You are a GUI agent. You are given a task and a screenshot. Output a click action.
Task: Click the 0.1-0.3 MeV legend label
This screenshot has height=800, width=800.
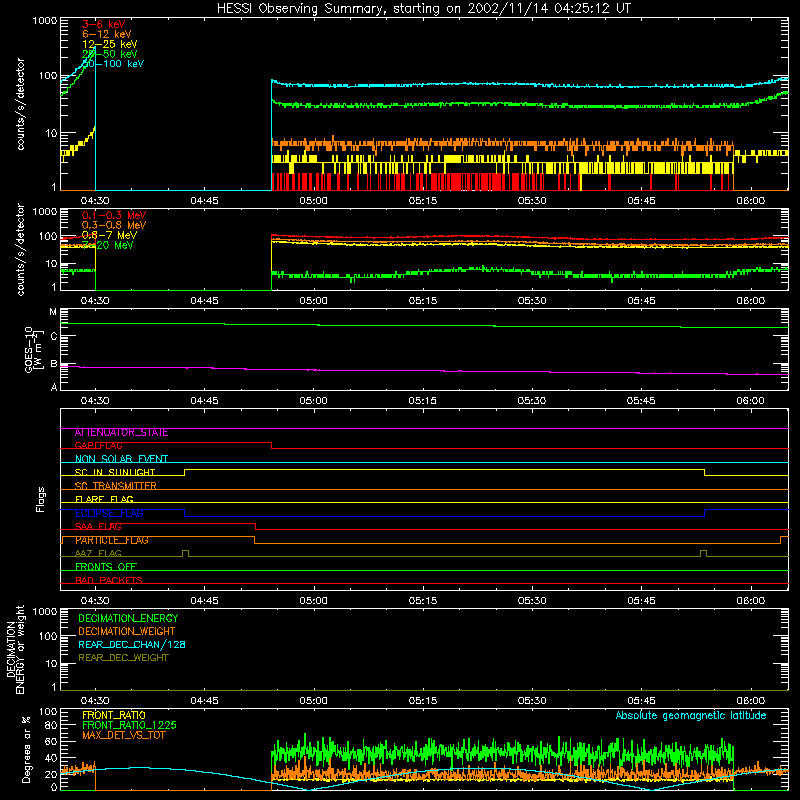114,215
